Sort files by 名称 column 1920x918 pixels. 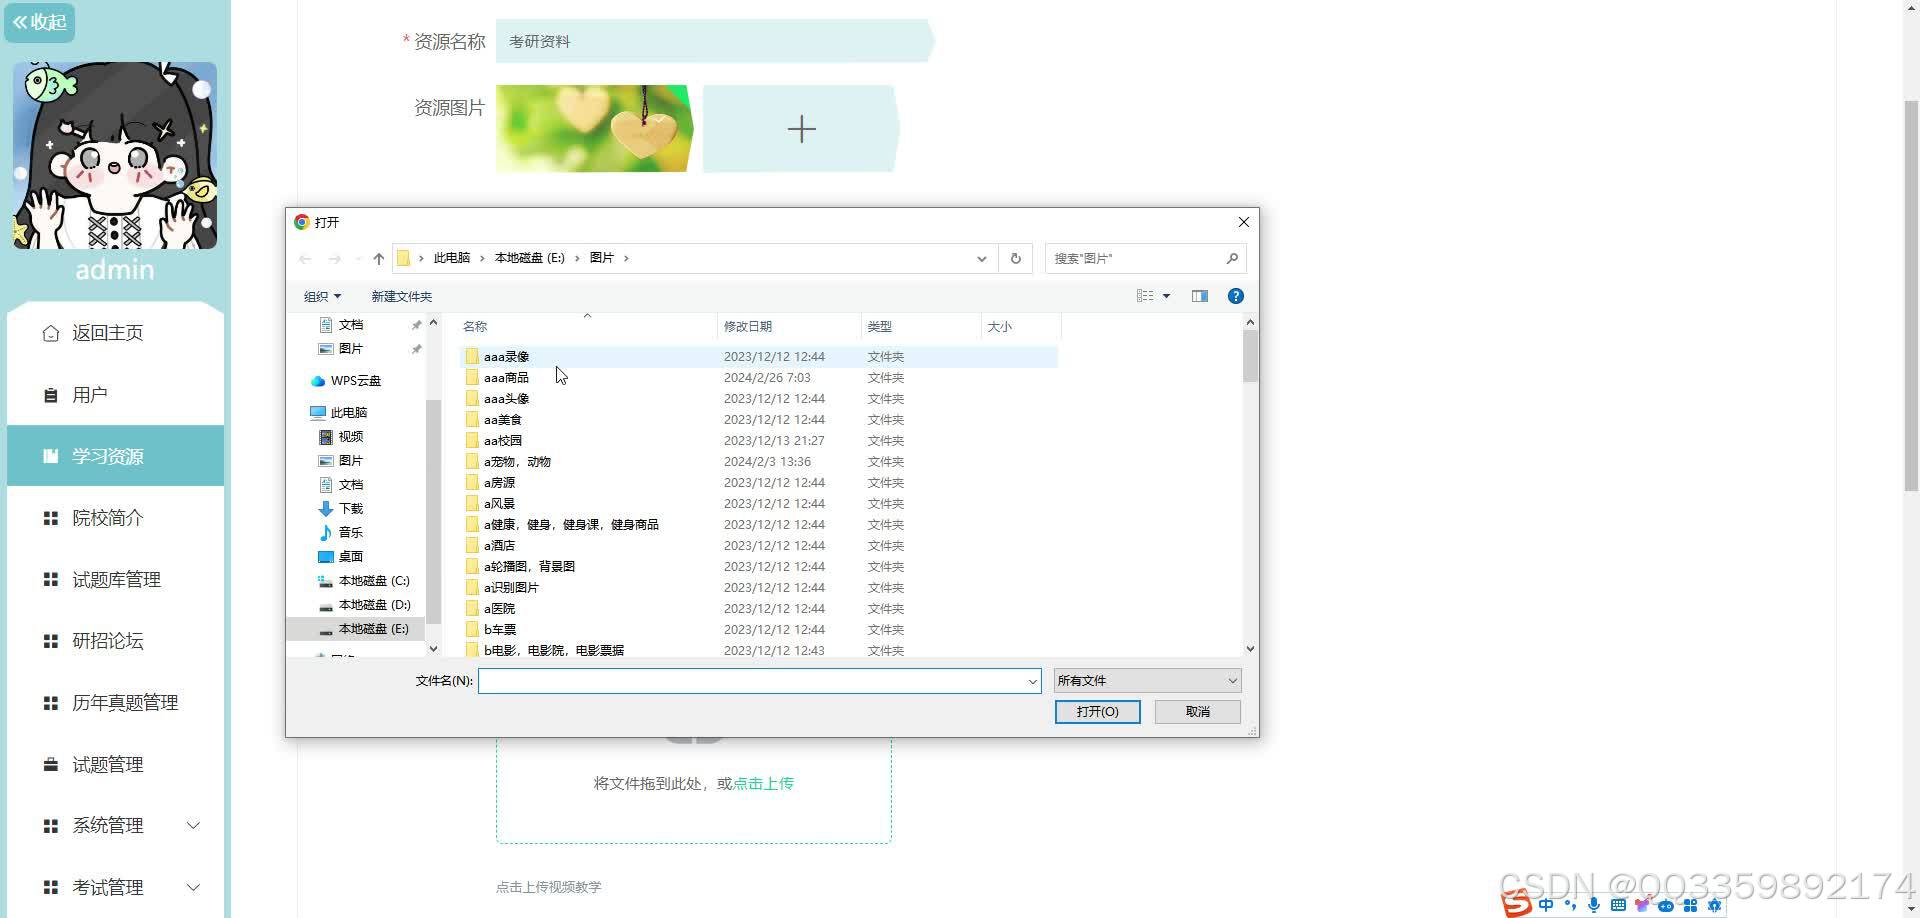click(x=586, y=327)
